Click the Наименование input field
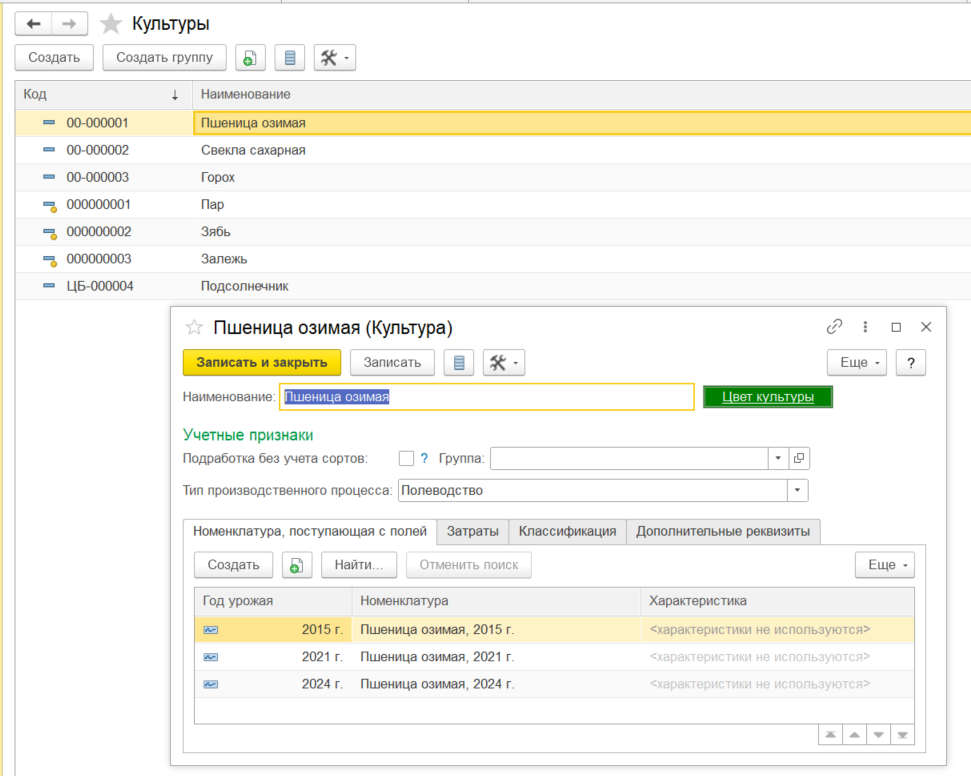971x776 pixels. click(x=487, y=397)
